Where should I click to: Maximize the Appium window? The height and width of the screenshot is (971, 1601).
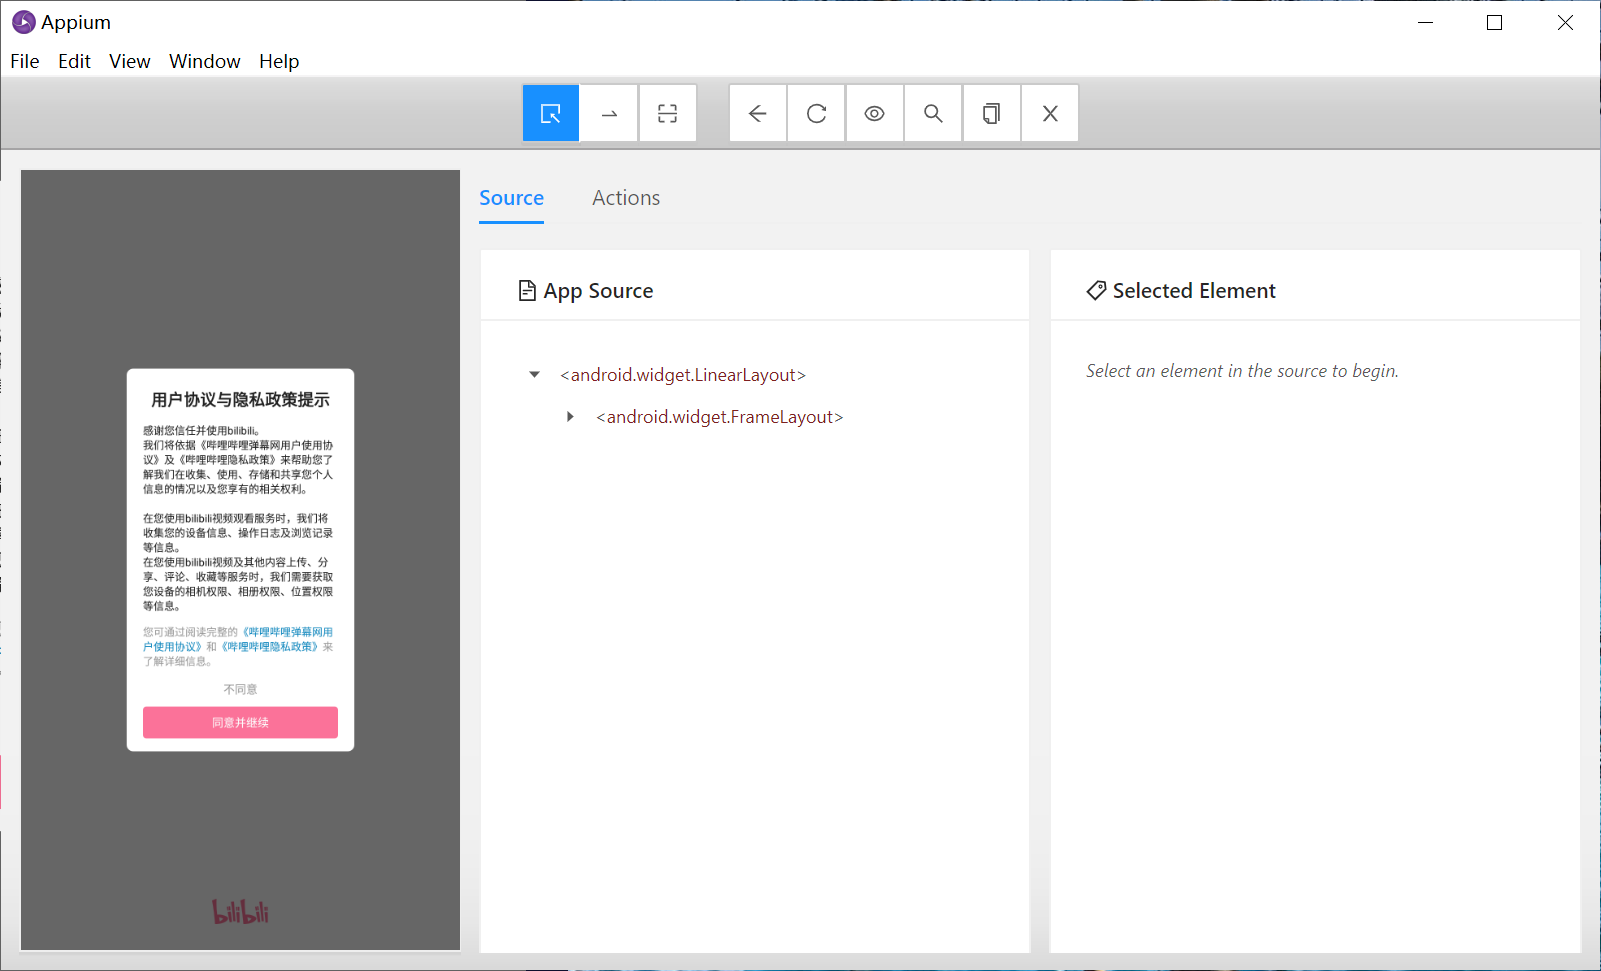tap(1495, 22)
